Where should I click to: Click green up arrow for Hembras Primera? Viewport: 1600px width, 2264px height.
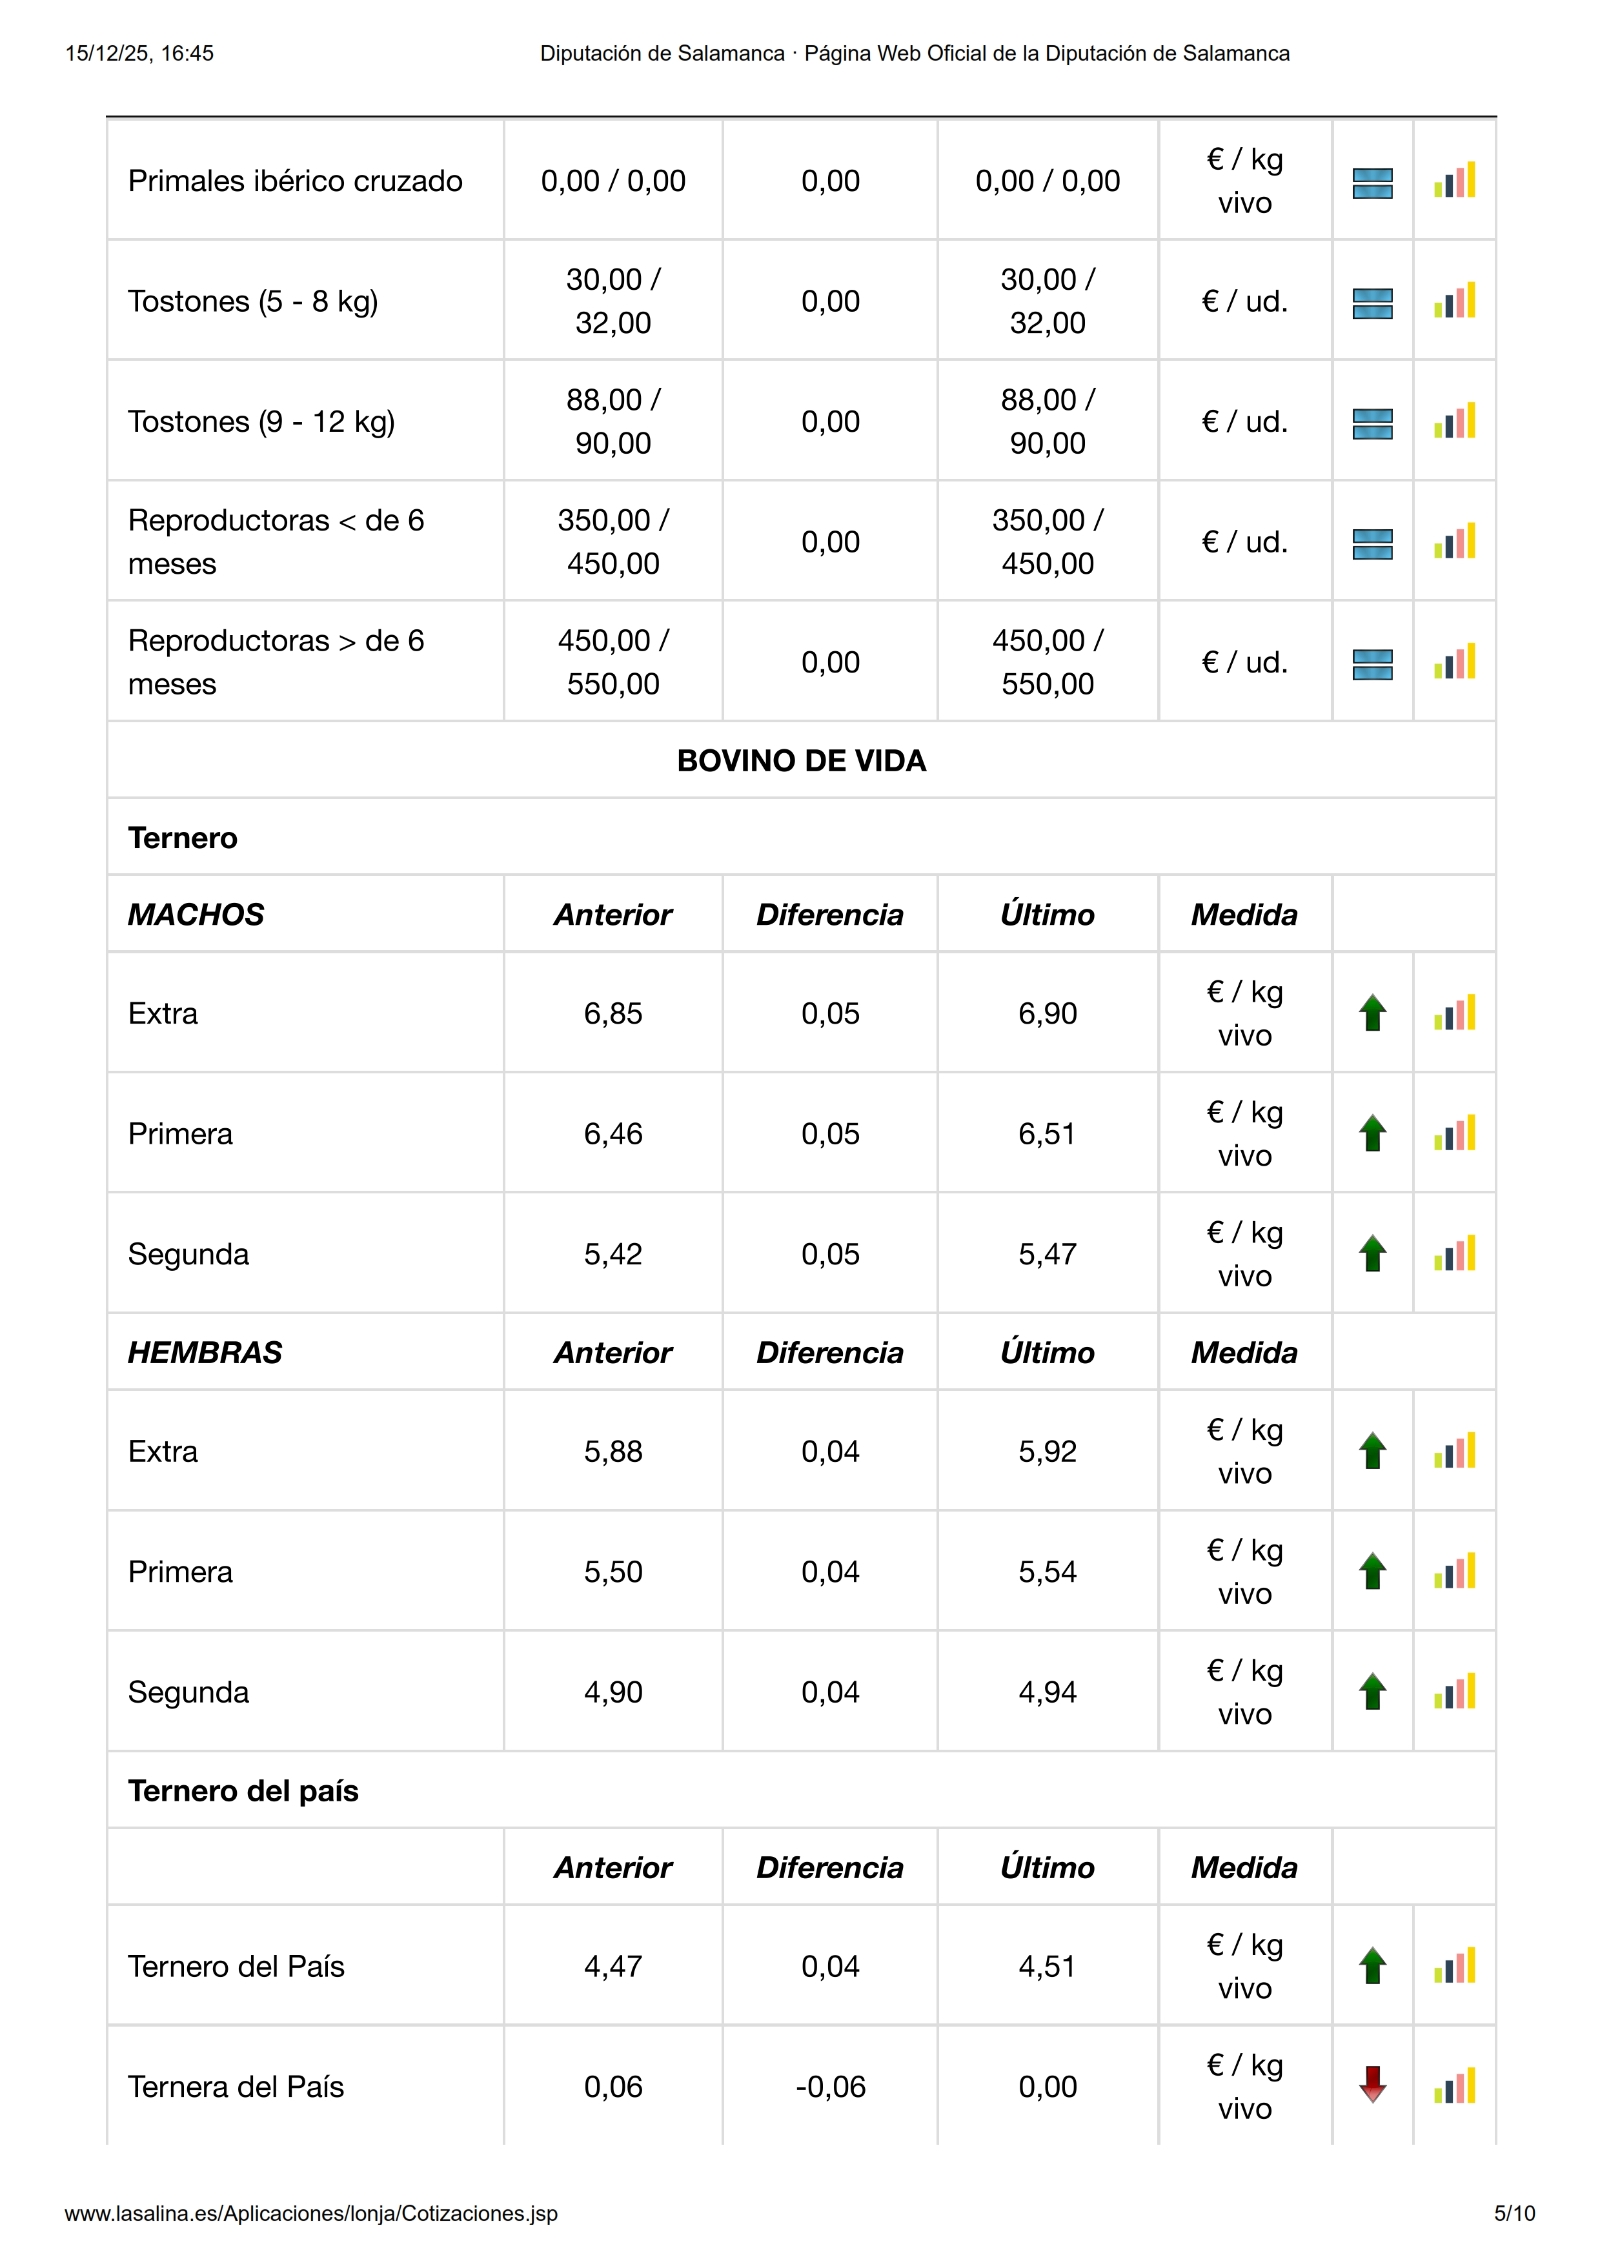[x=1372, y=1572]
